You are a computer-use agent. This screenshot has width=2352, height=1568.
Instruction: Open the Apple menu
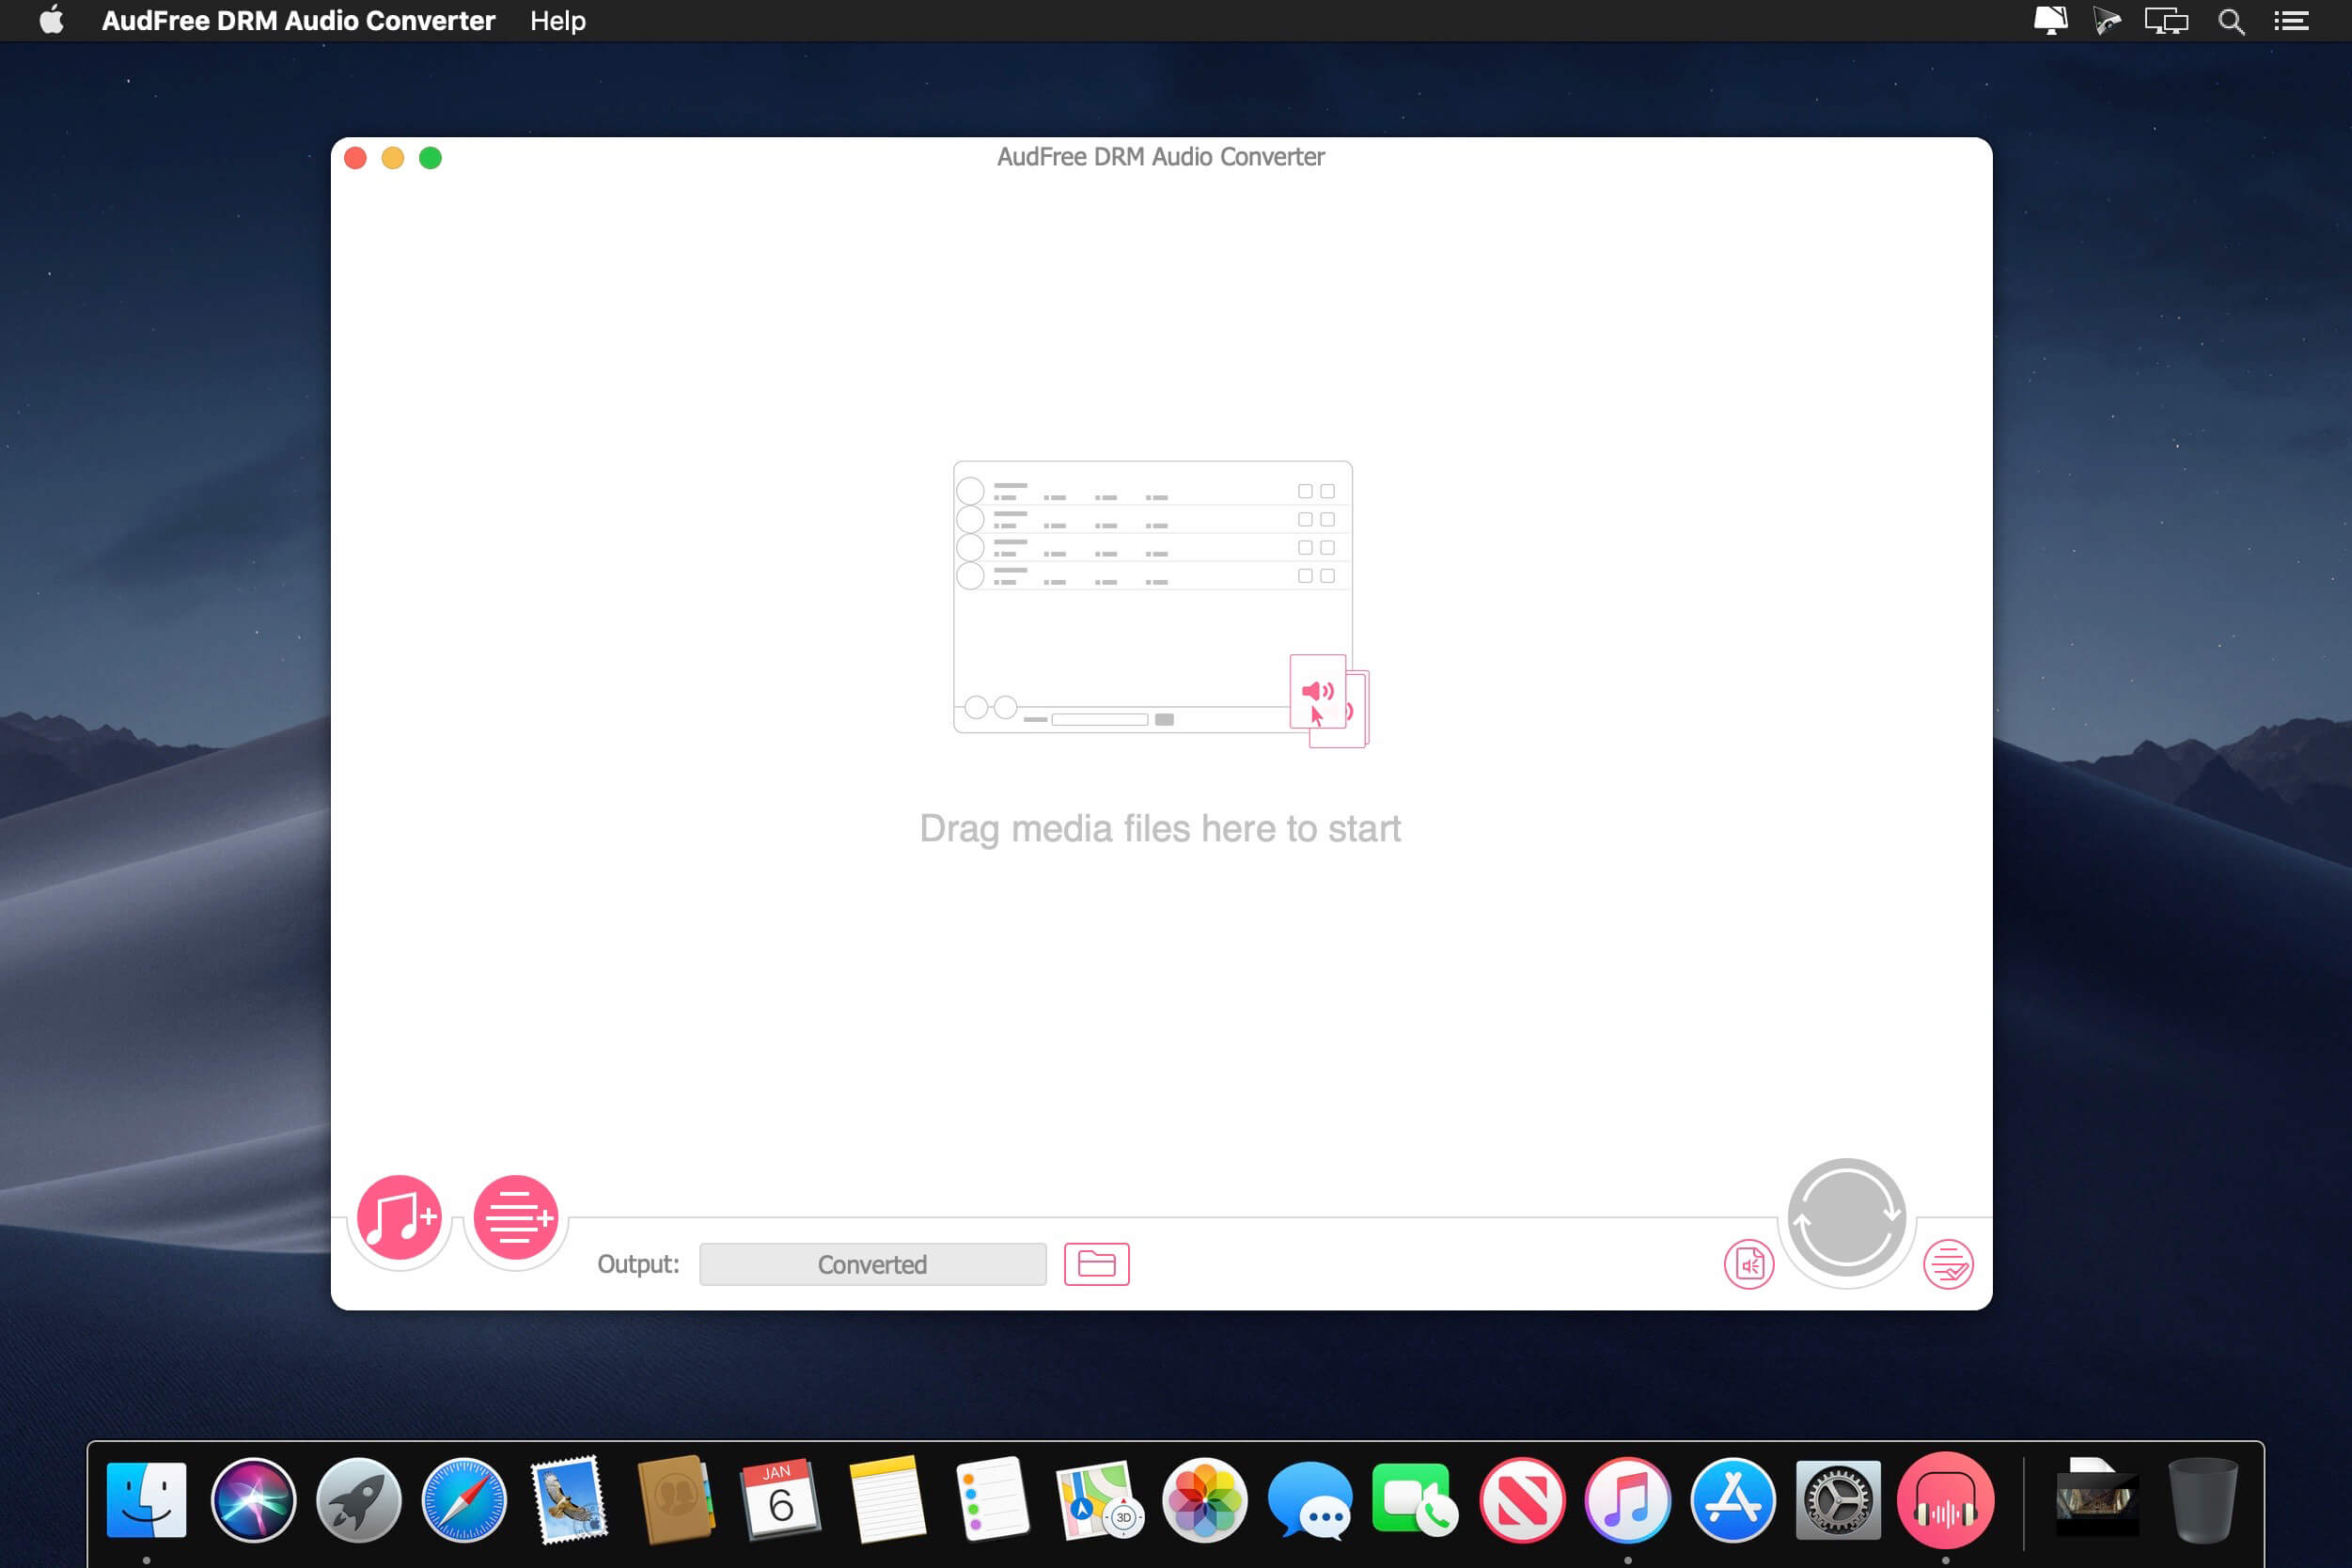click(x=52, y=21)
